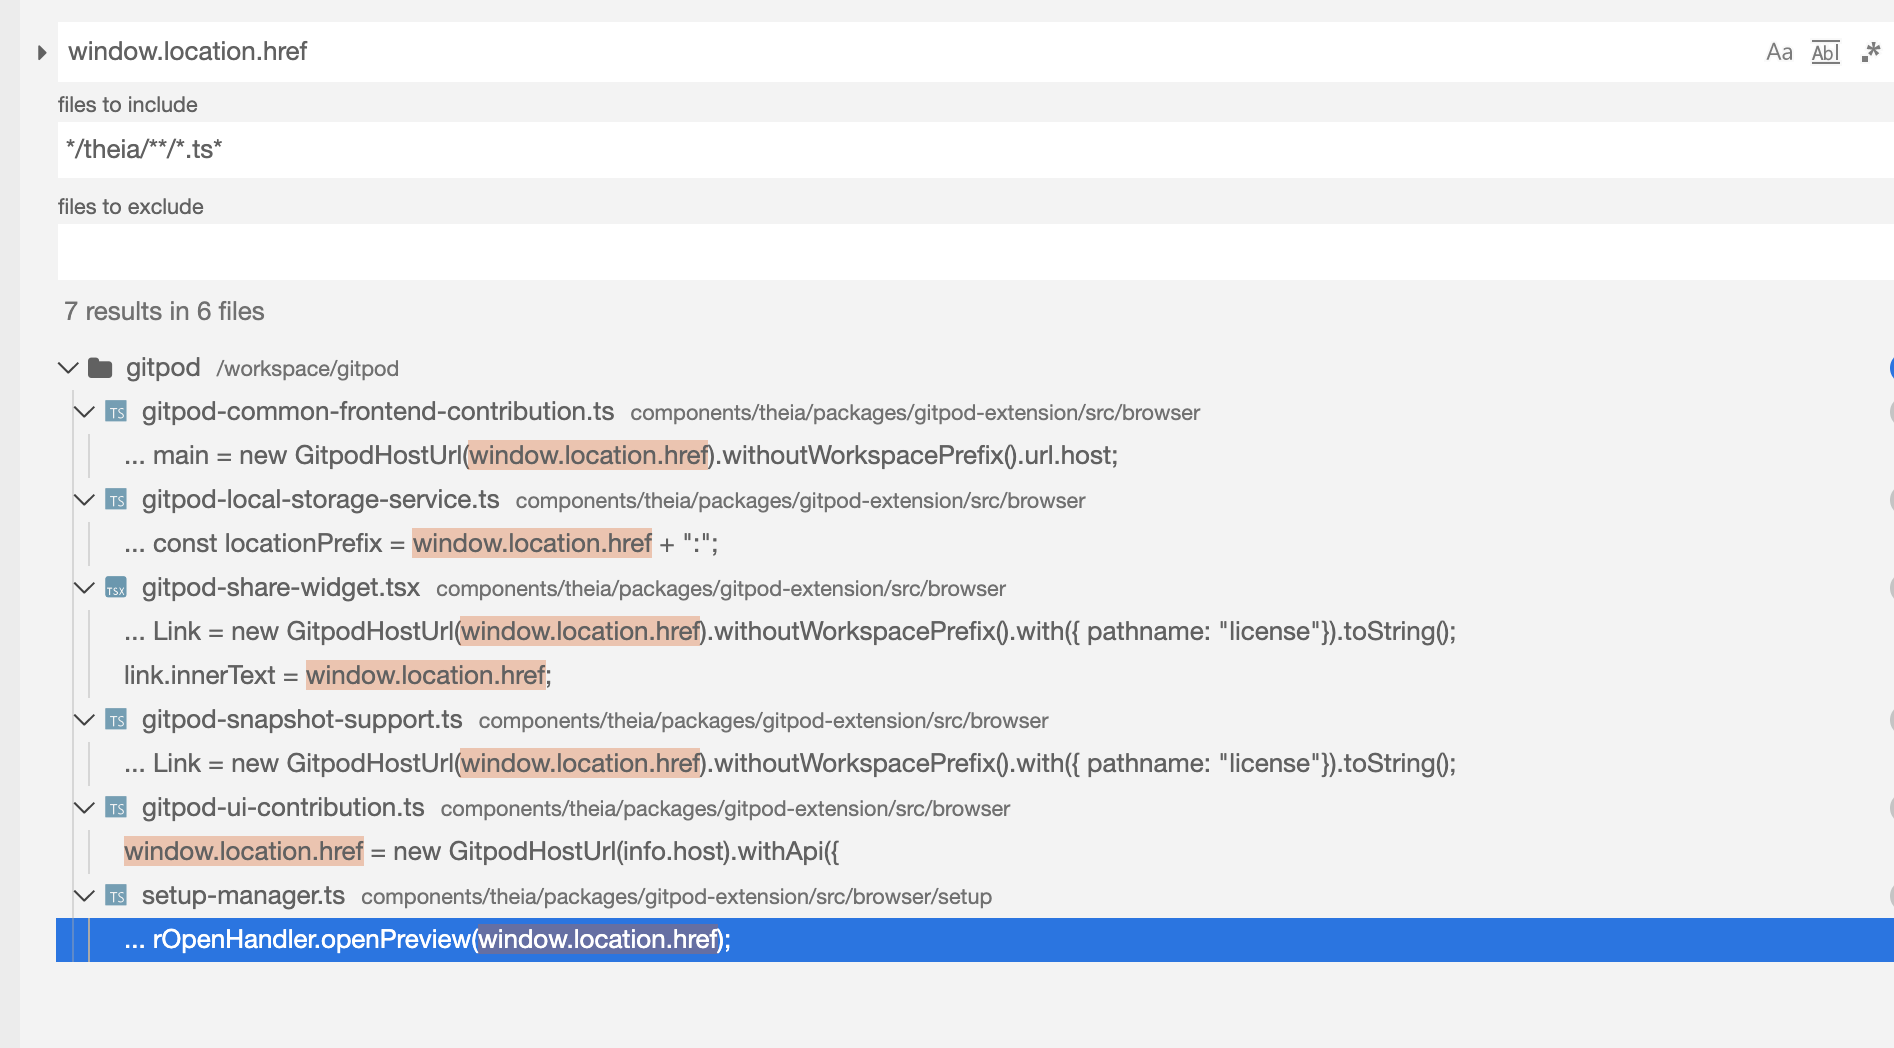
Task: Toggle case-sensitive matching with the Aa button
Action: tap(1778, 51)
